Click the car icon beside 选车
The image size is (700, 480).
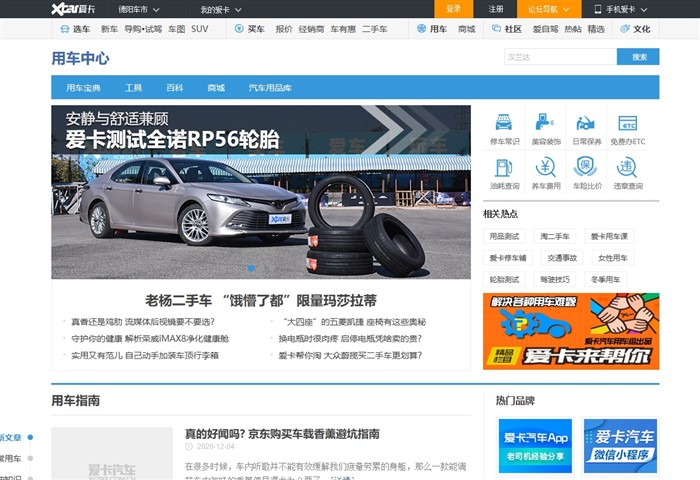coord(65,29)
